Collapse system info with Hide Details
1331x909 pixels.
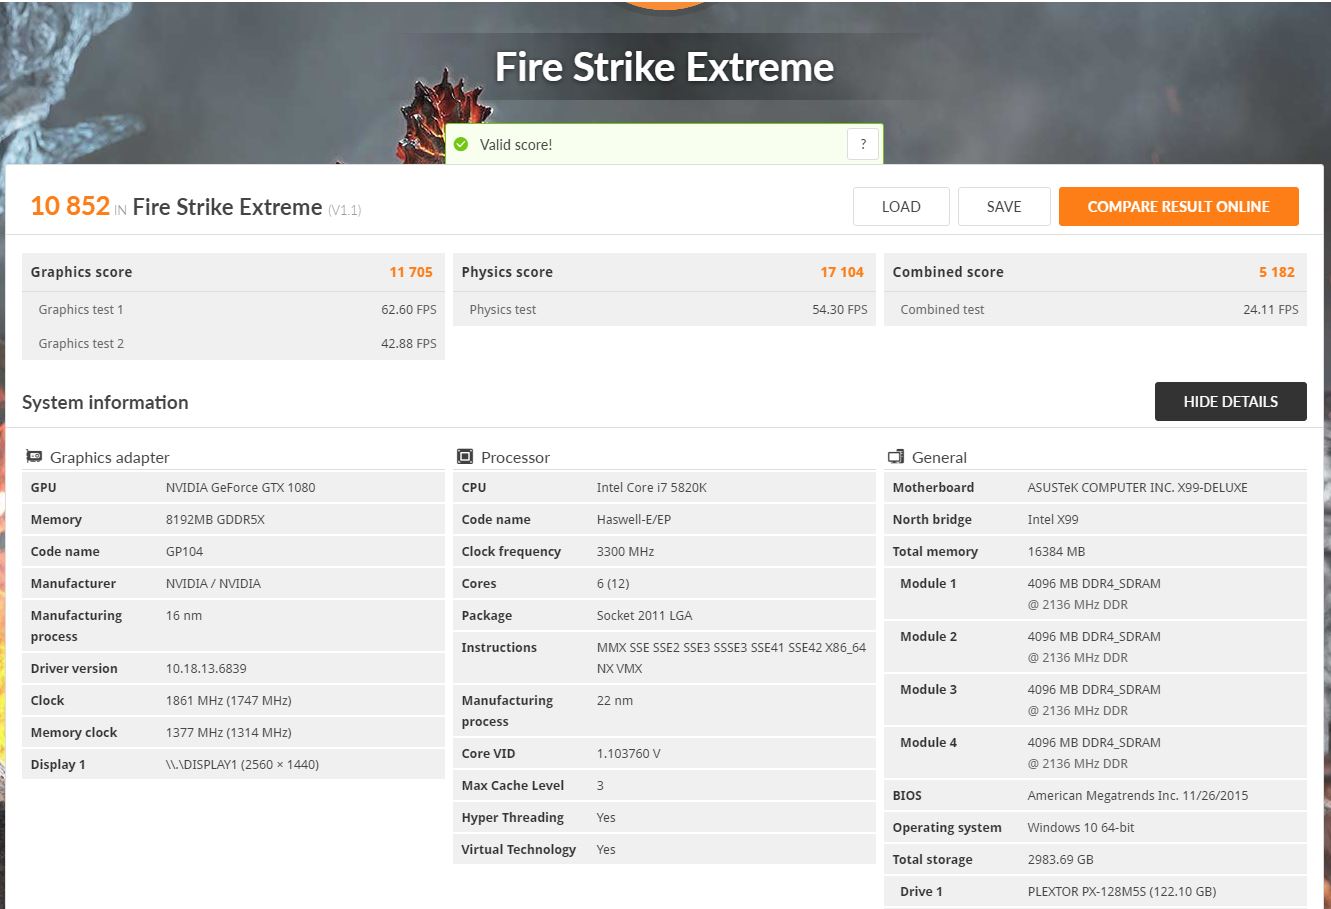[1231, 402]
